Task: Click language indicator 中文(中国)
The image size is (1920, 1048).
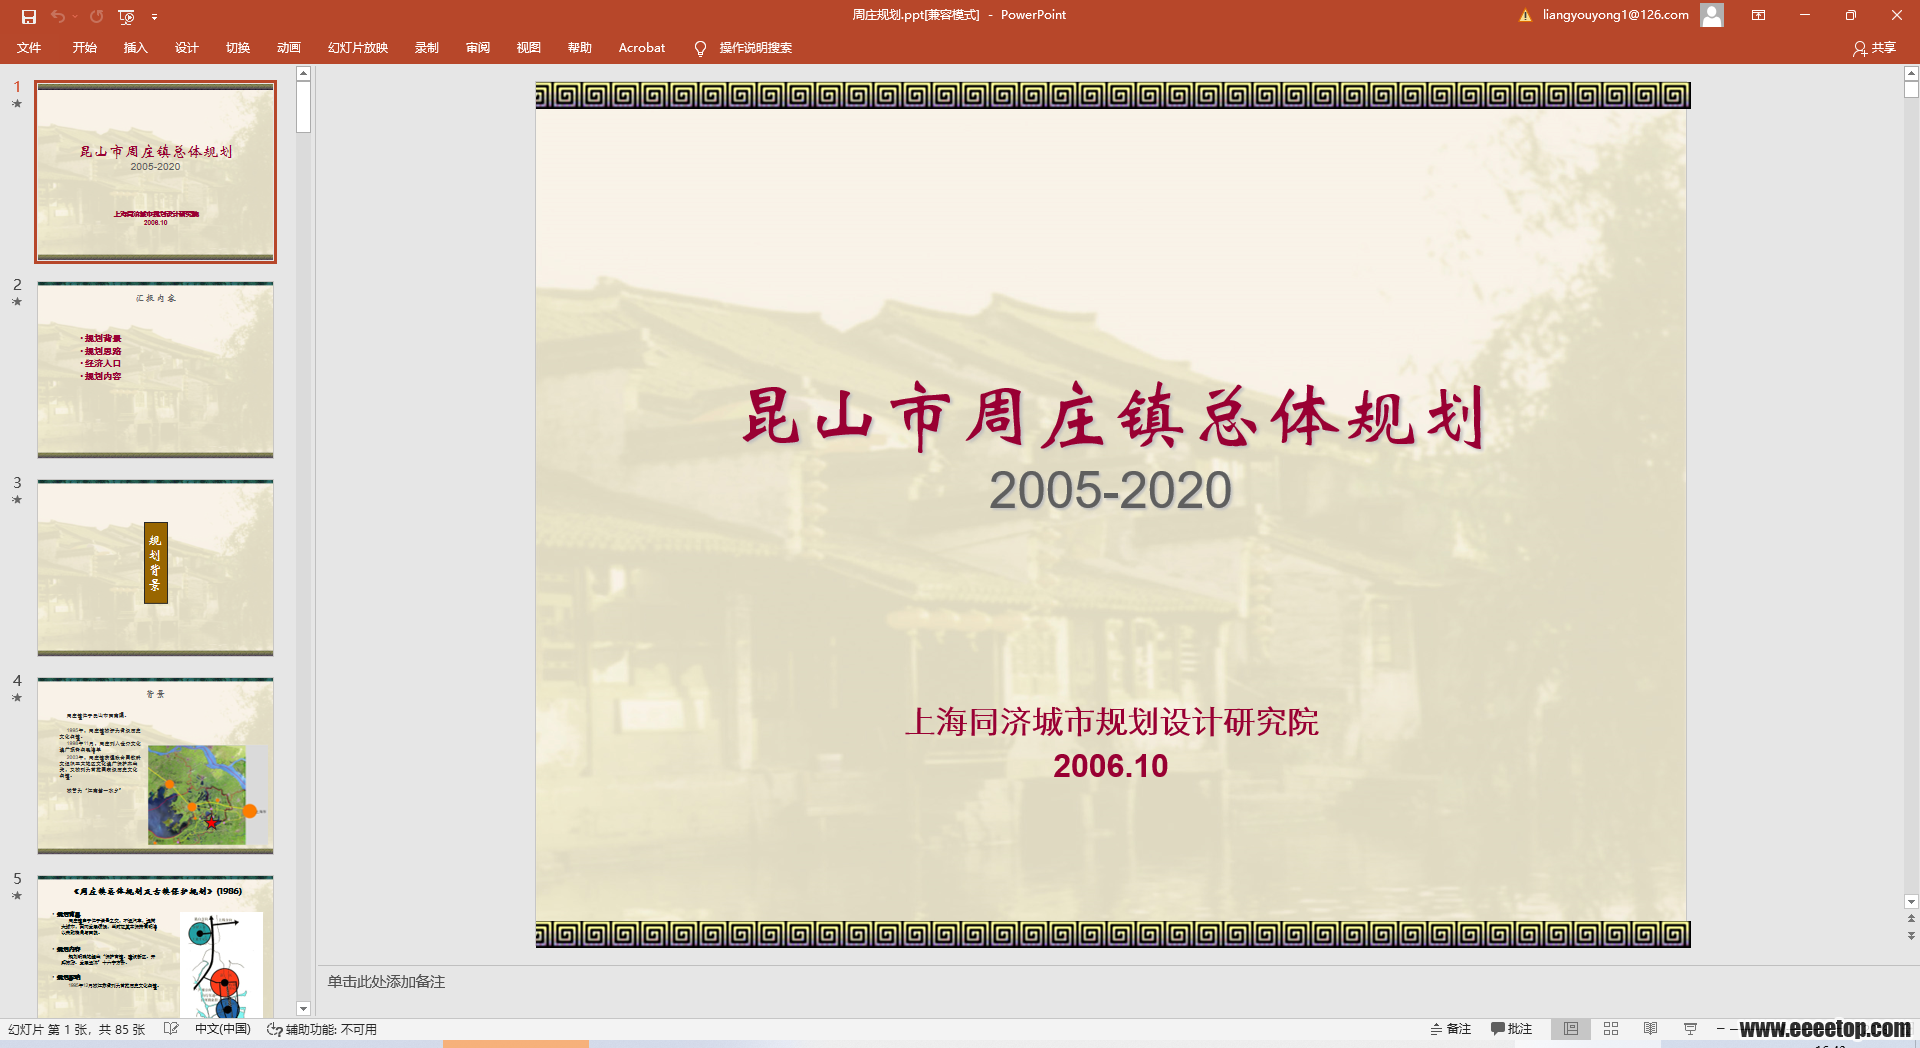Action: pyautogui.click(x=222, y=1029)
